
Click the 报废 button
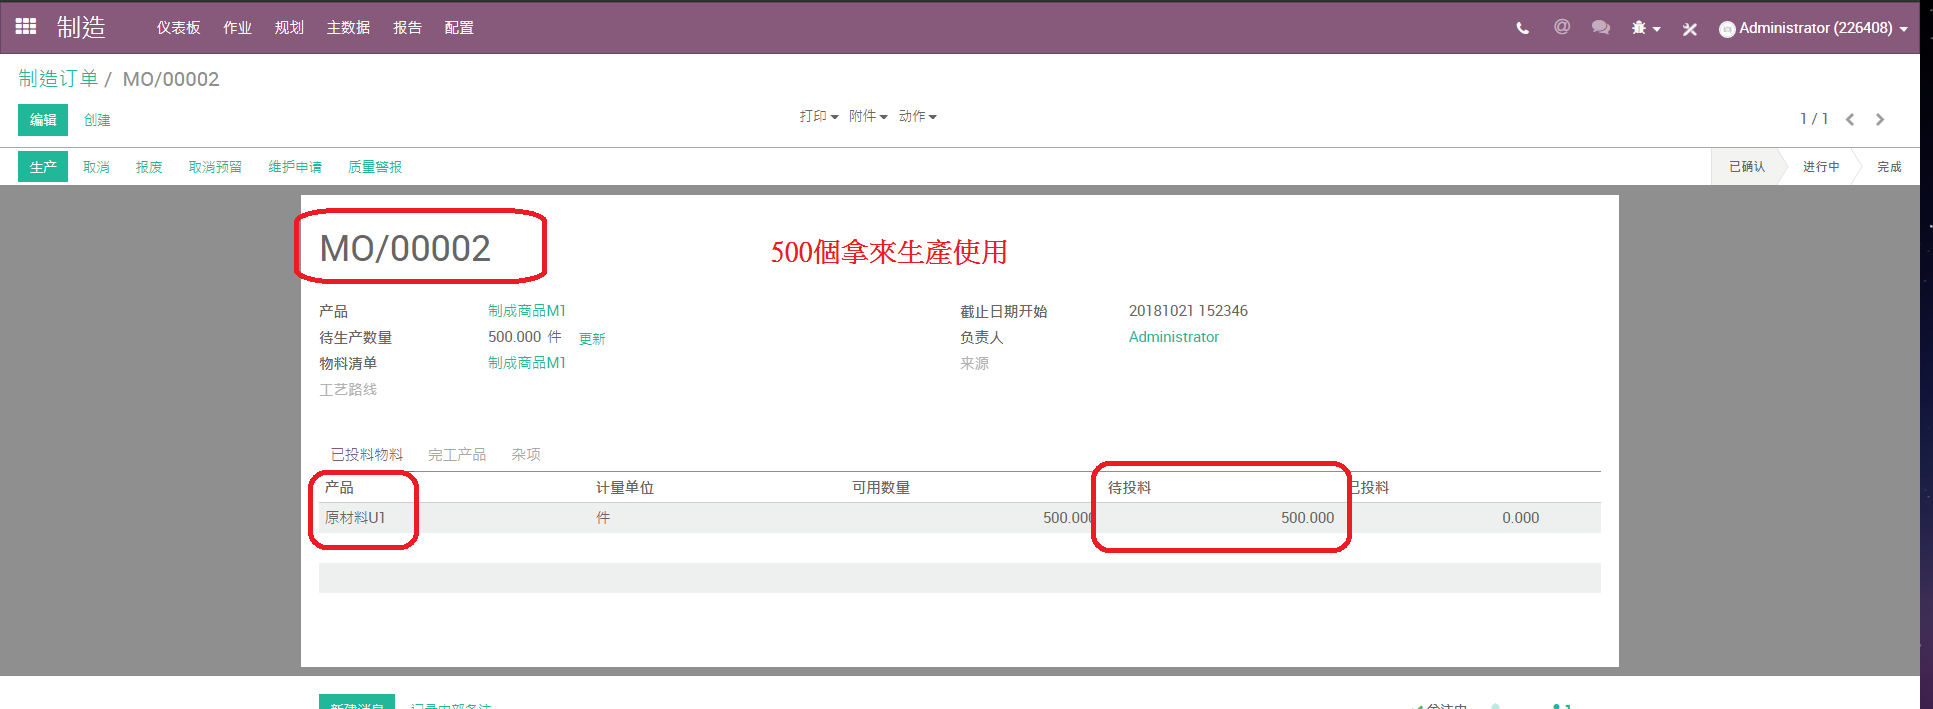coord(149,167)
